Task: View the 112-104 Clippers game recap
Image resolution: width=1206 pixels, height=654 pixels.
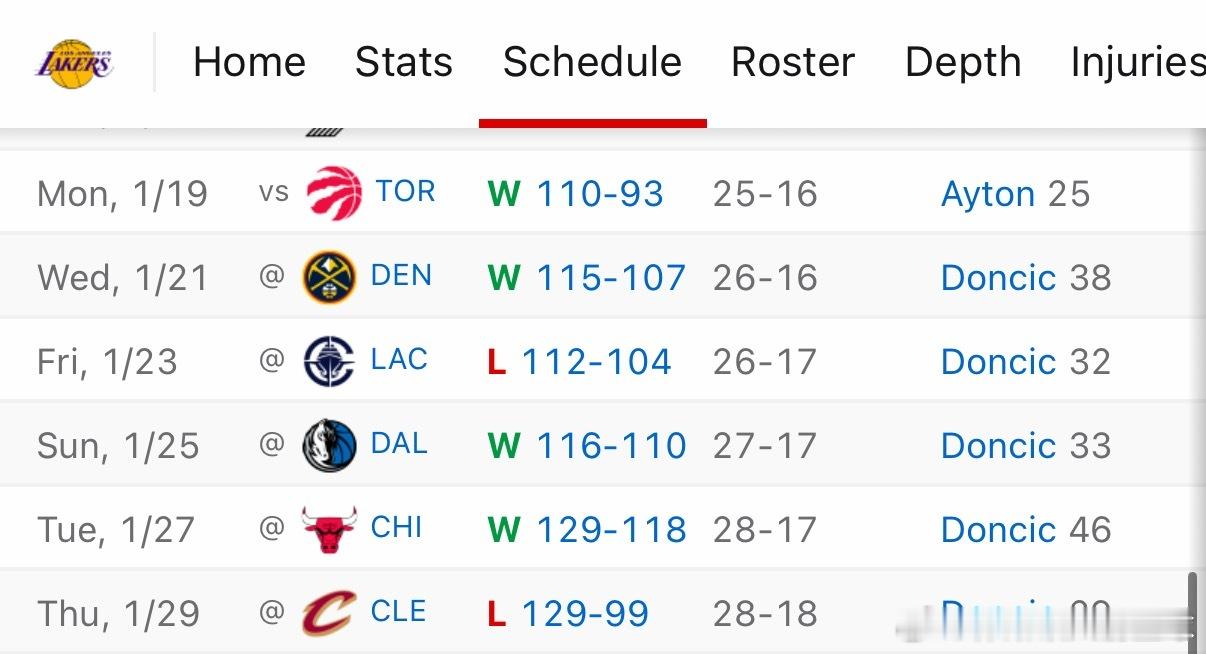Action: click(x=596, y=362)
